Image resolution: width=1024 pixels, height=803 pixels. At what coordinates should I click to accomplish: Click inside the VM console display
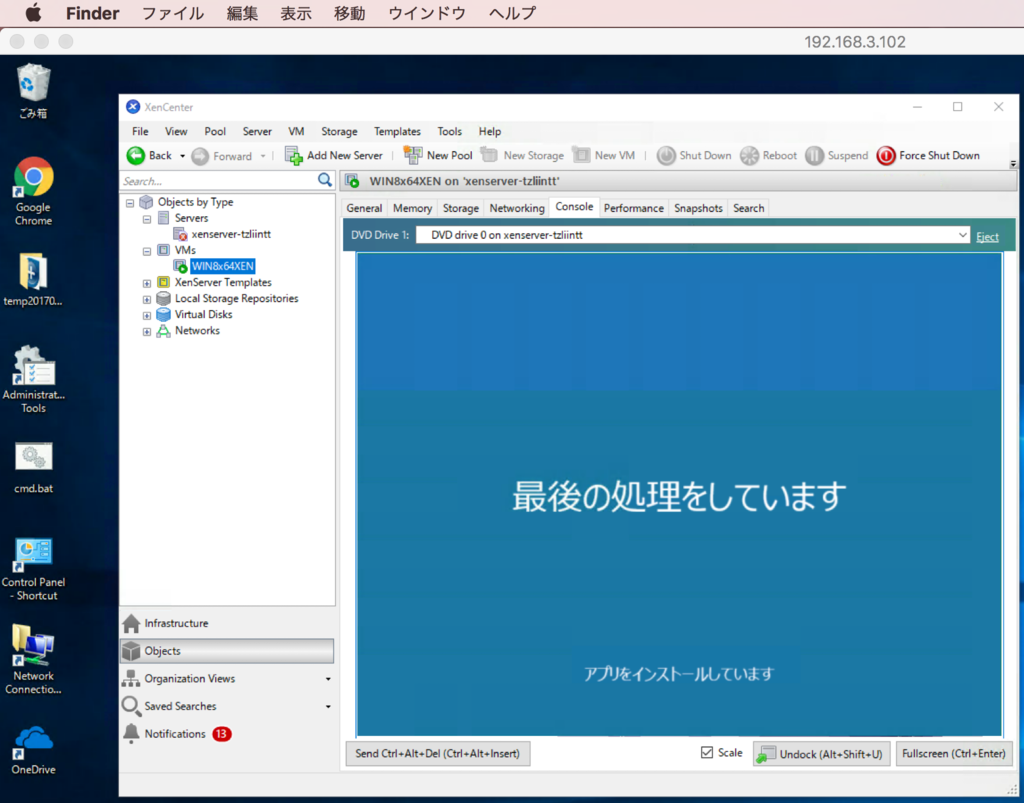click(x=679, y=495)
